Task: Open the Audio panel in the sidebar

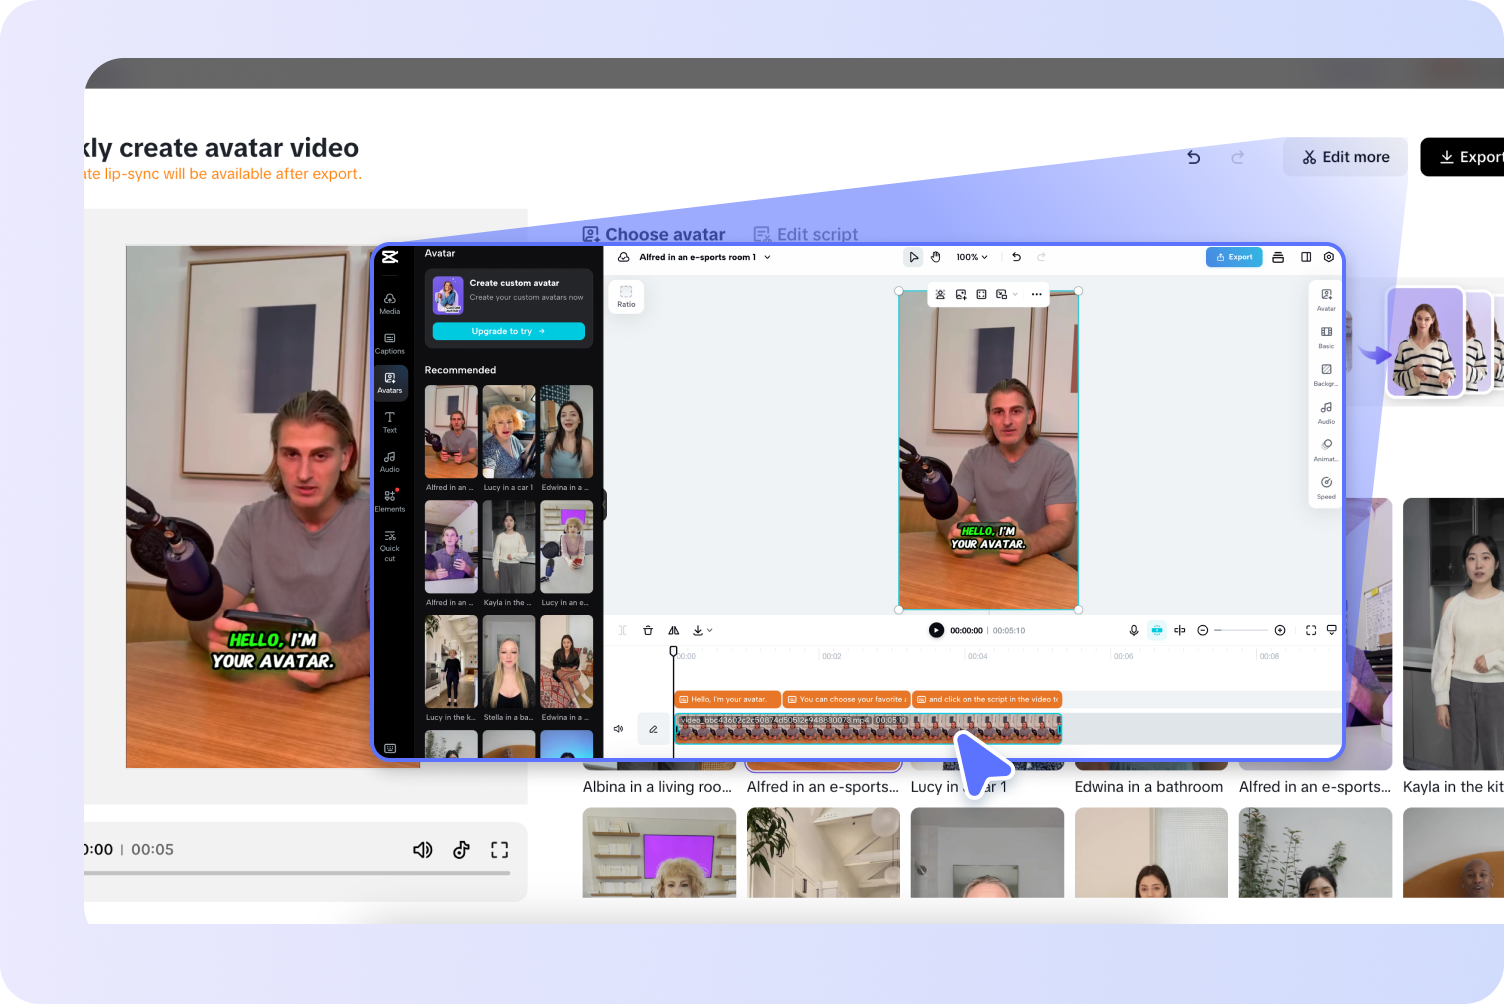Action: pyautogui.click(x=390, y=462)
